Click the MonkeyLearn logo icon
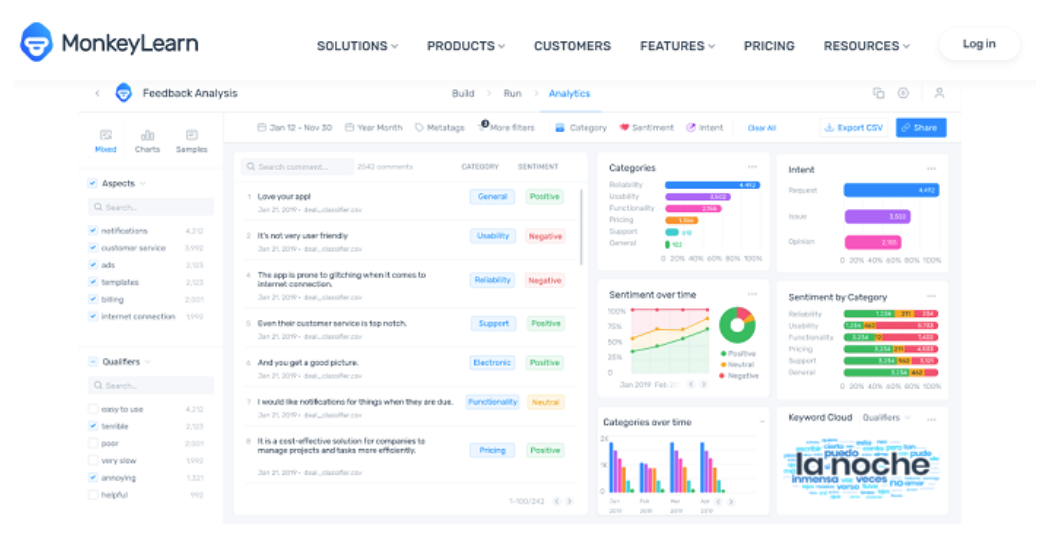 coord(36,42)
